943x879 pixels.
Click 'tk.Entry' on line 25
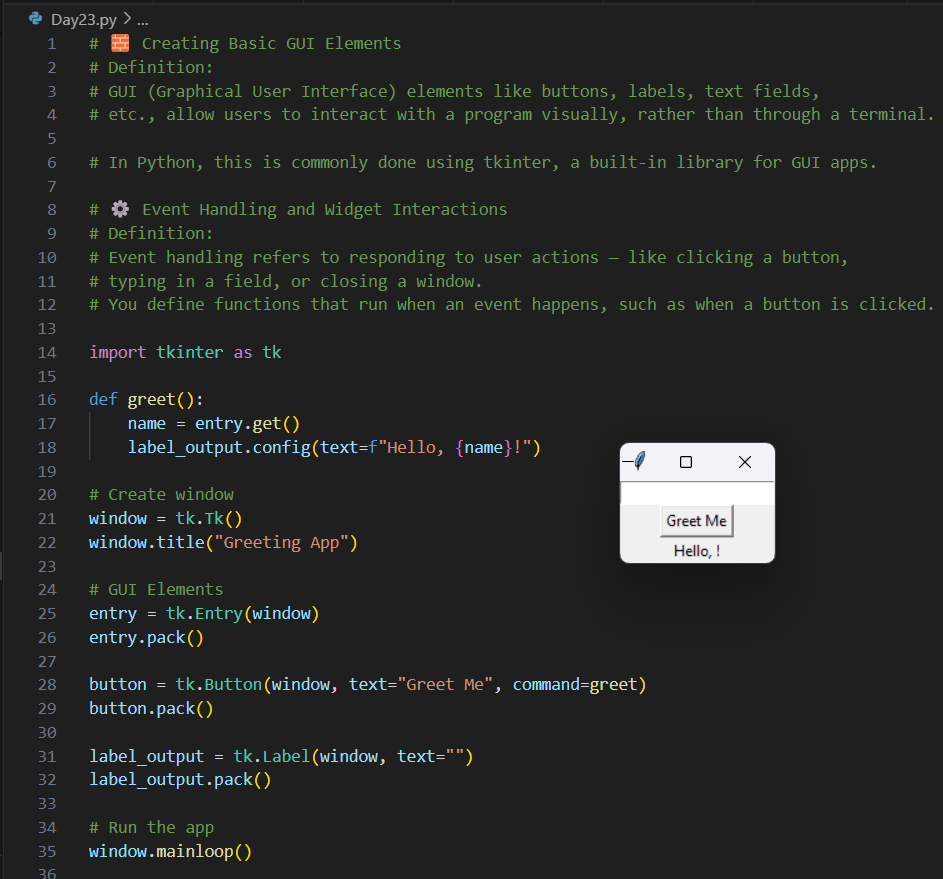click(204, 613)
